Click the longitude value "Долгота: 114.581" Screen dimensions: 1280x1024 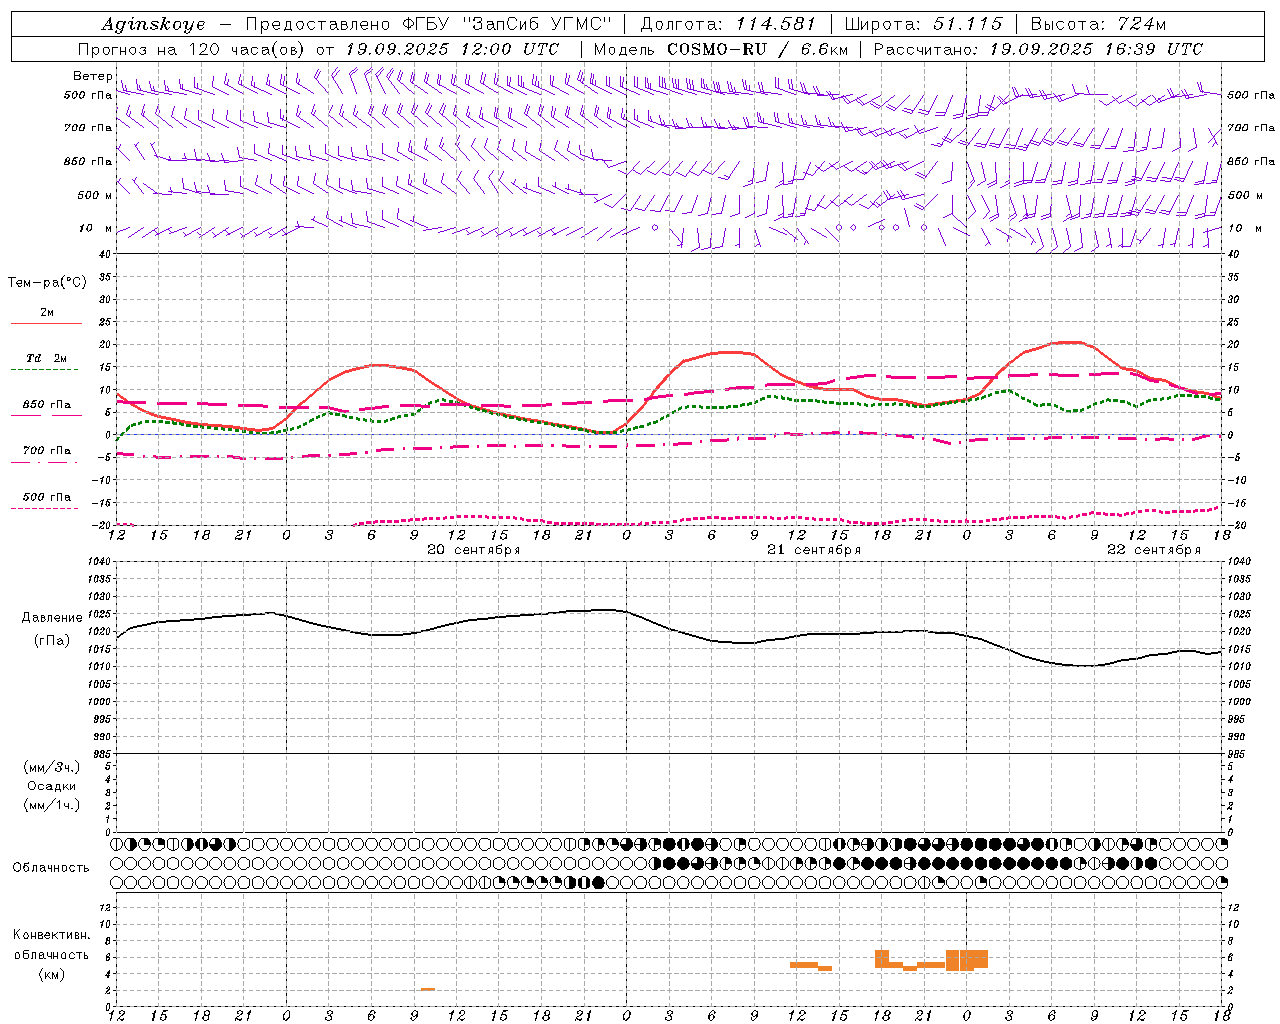click(x=728, y=24)
